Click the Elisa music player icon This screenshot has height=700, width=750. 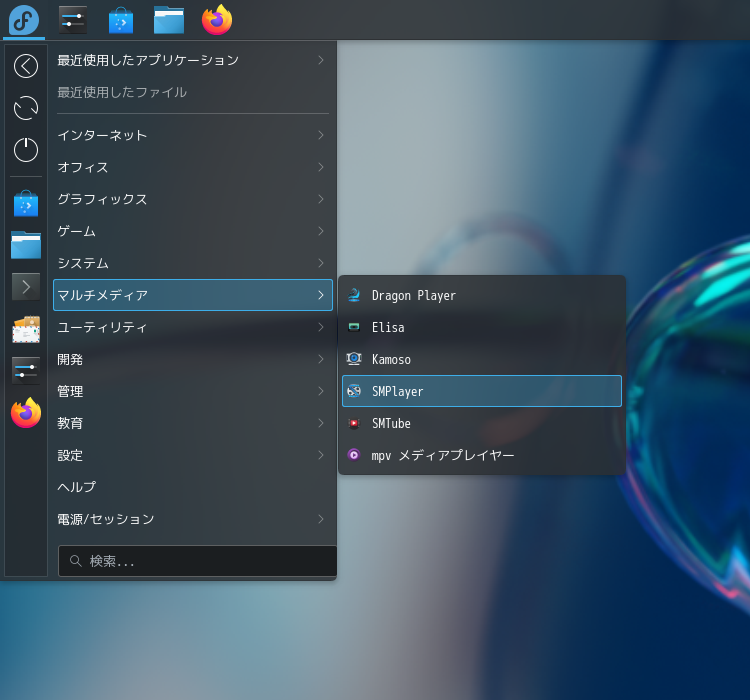pos(354,327)
